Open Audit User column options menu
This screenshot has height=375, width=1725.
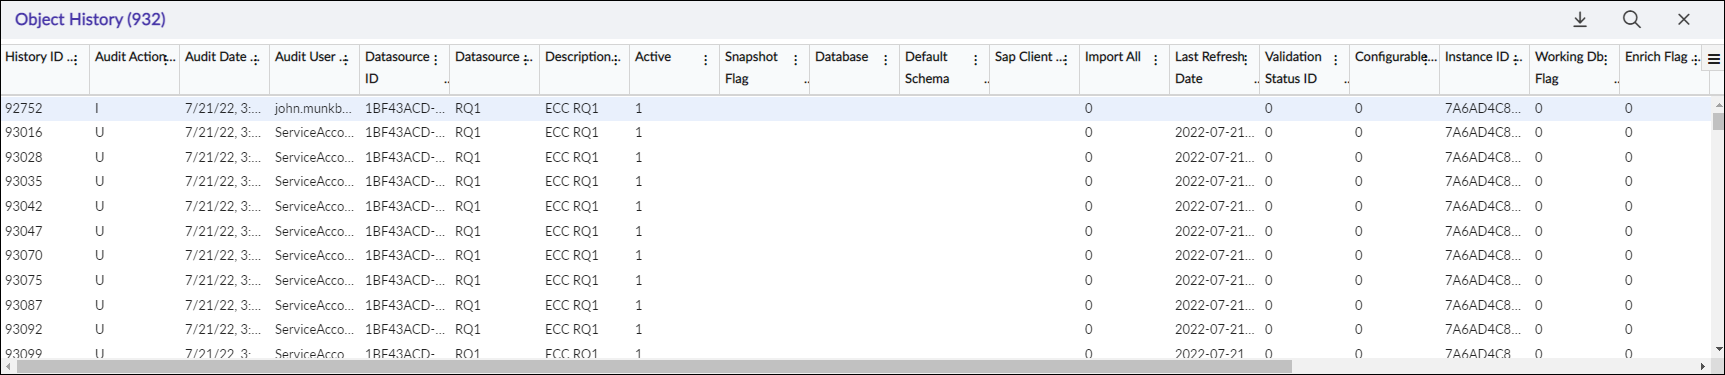click(346, 60)
